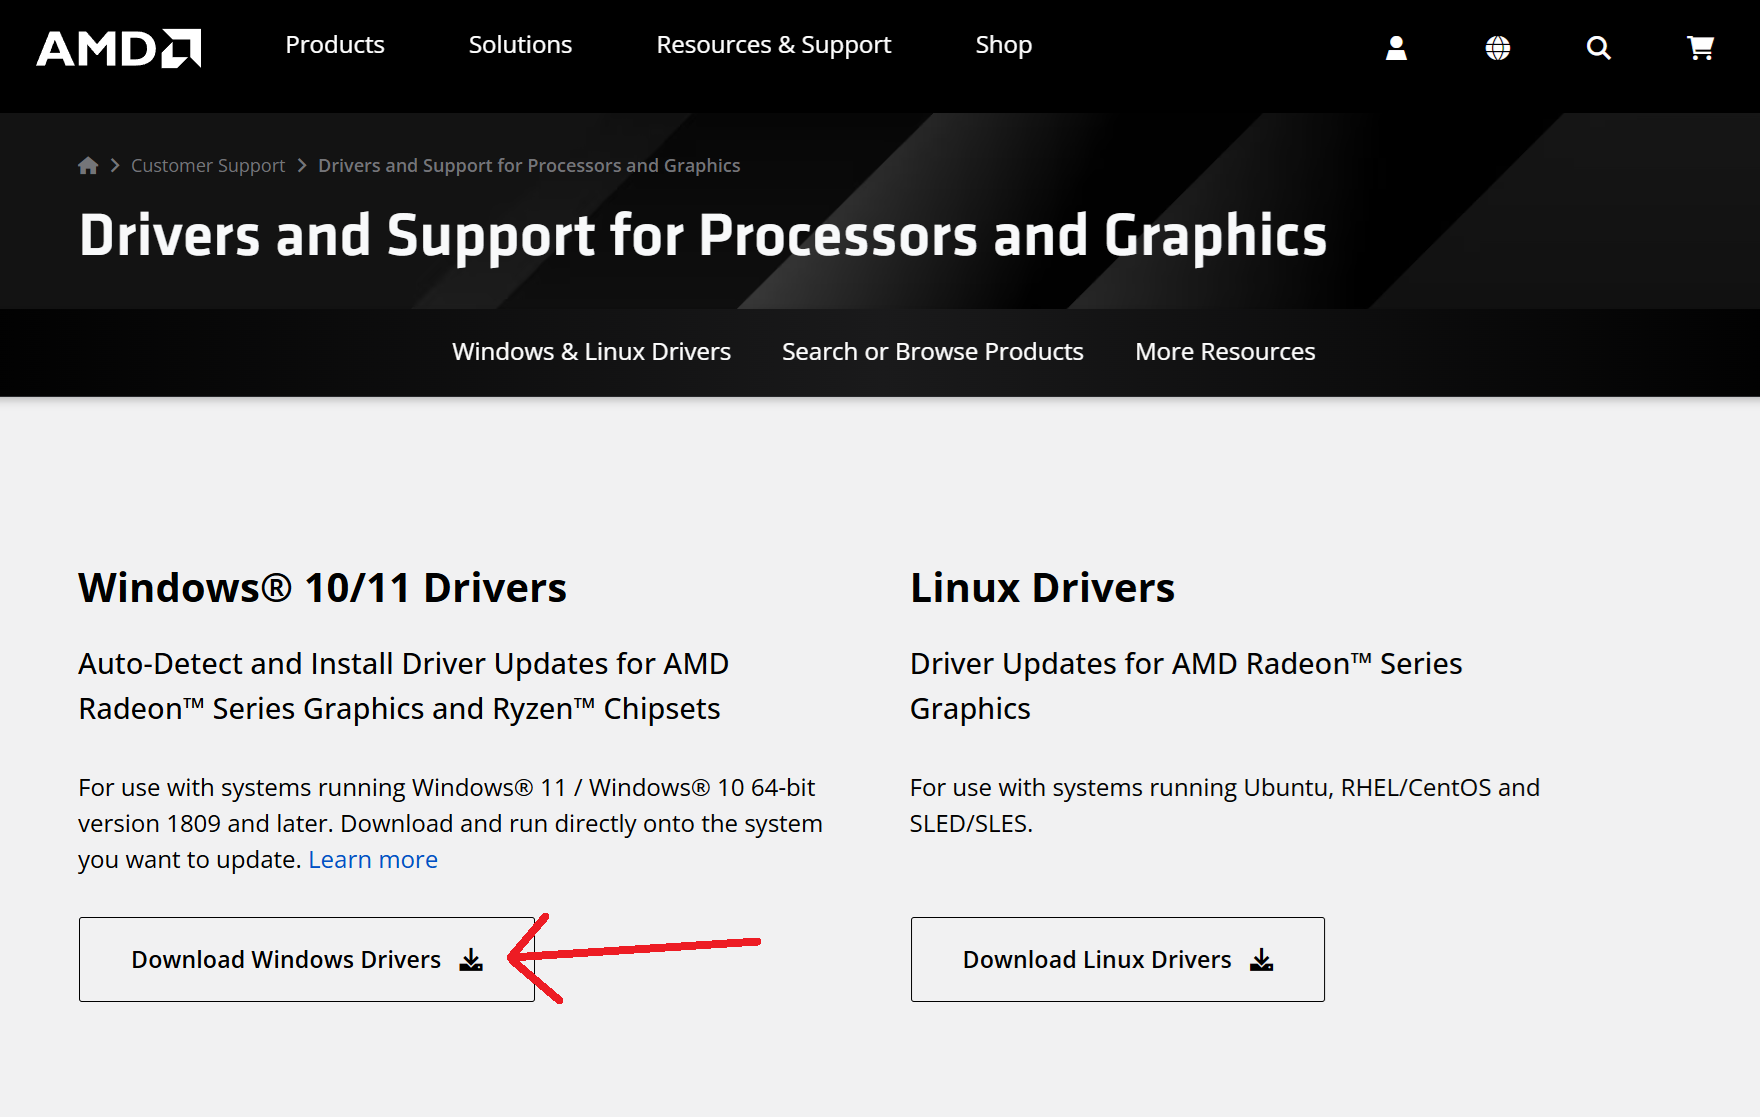Click the home breadcrumb icon
Image resolution: width=1760 pixels, height=1117 pixels.
pyautogui.click(x=88, y=166)
